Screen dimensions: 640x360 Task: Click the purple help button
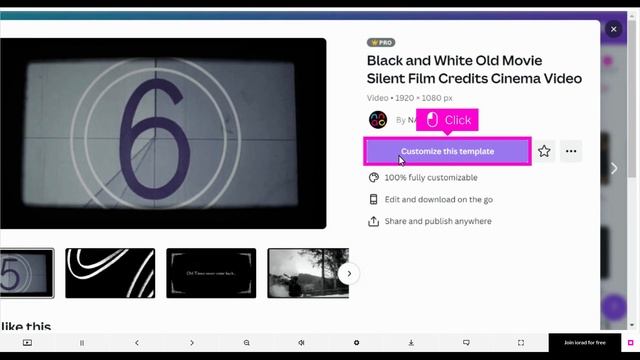click(614, 307)
